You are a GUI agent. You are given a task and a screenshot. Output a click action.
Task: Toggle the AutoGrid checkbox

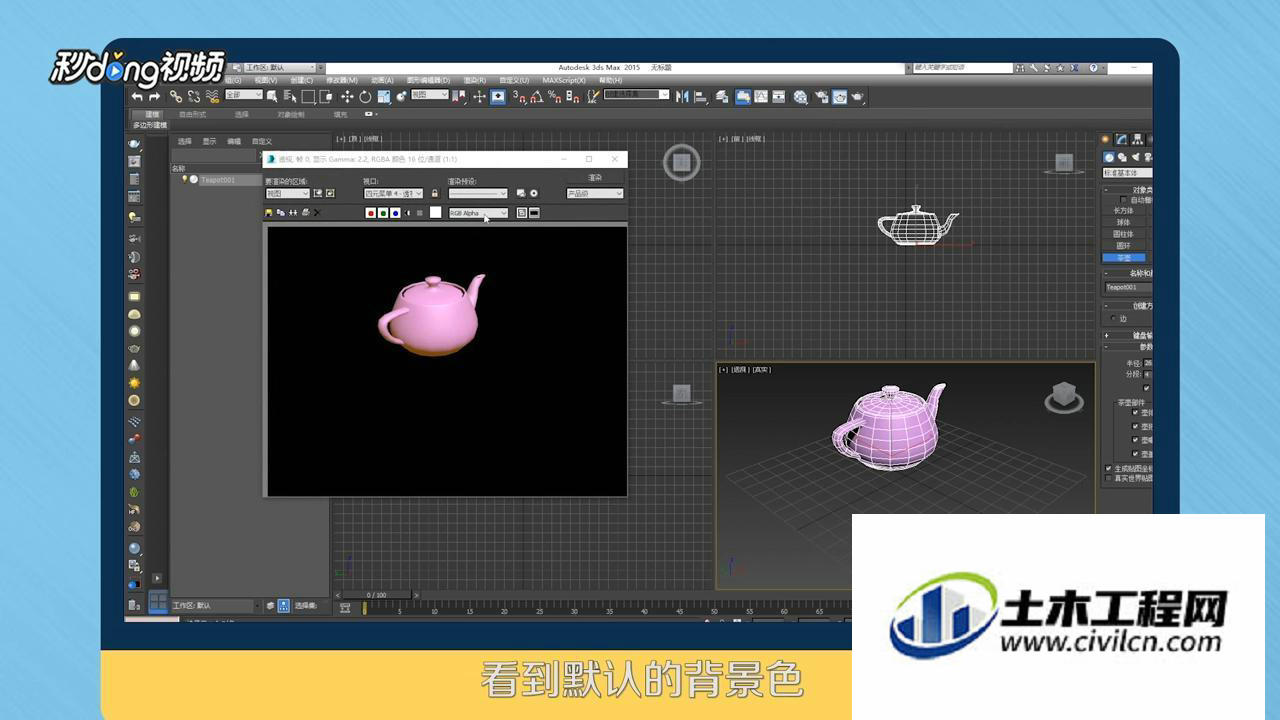[1123, 200]
